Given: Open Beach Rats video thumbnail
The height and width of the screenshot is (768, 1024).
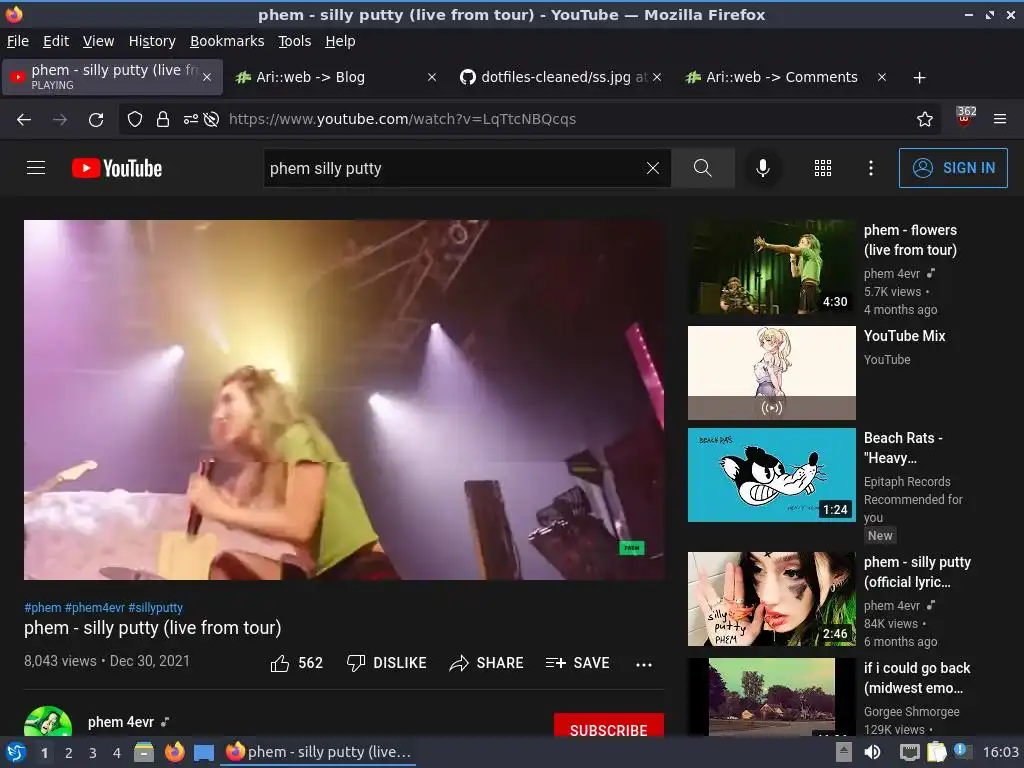Looking at the screenshot, I should tap(771, 475).
